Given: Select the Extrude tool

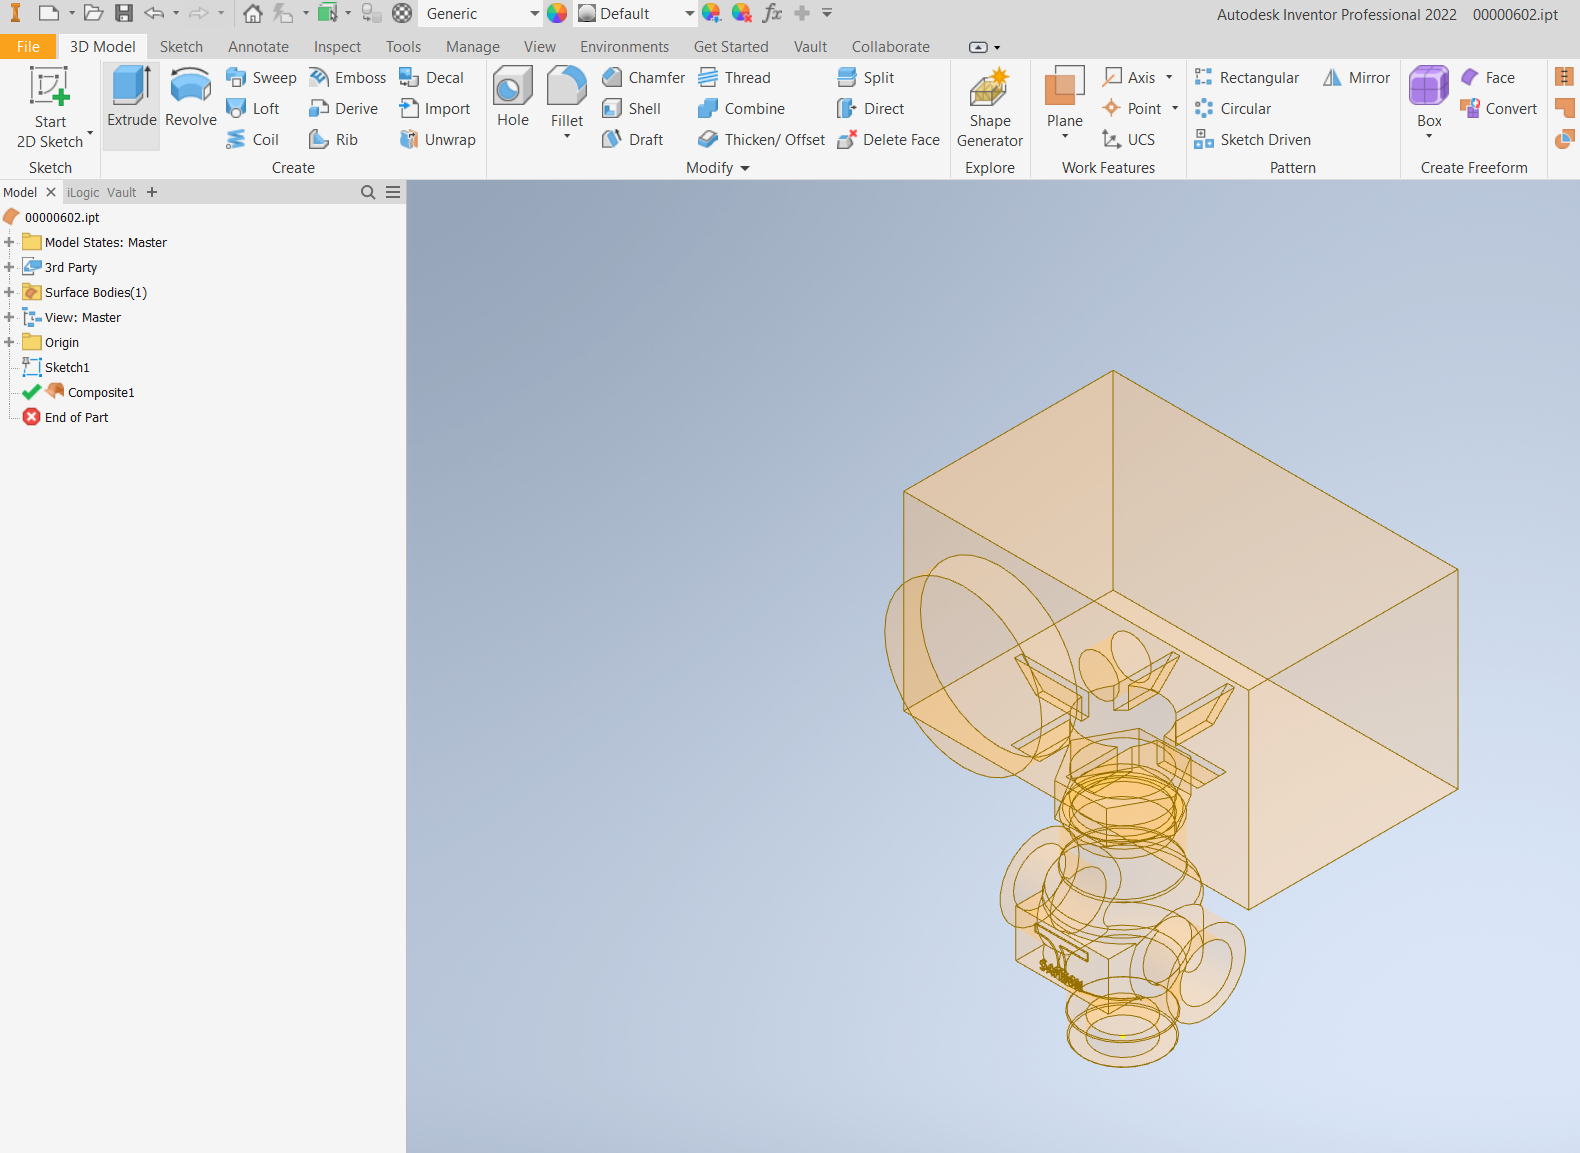Looking at the screenshot, I should 131,97.
